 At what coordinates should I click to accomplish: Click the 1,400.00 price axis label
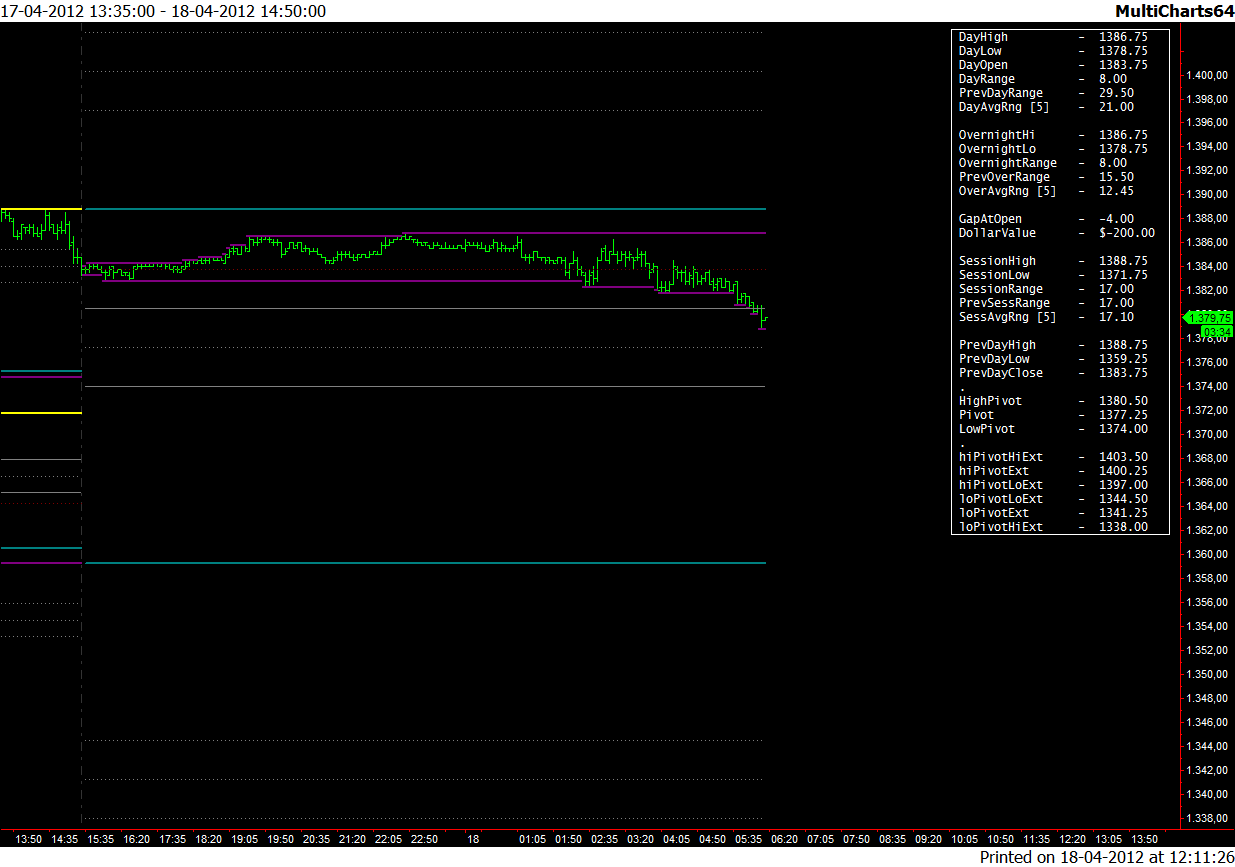click(x=1207, y=75)
